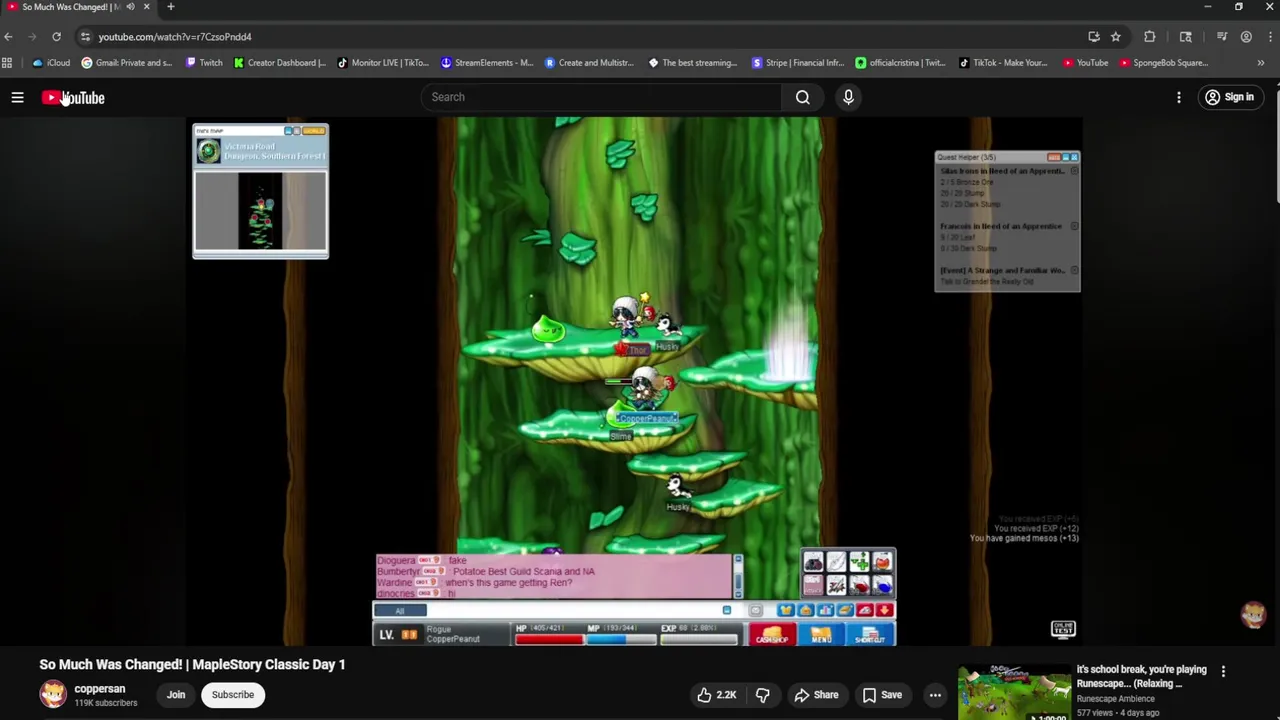This screenshot has width=1280, height=720.
Task: Install app icon in address bar
Action: pos(1094,37)
